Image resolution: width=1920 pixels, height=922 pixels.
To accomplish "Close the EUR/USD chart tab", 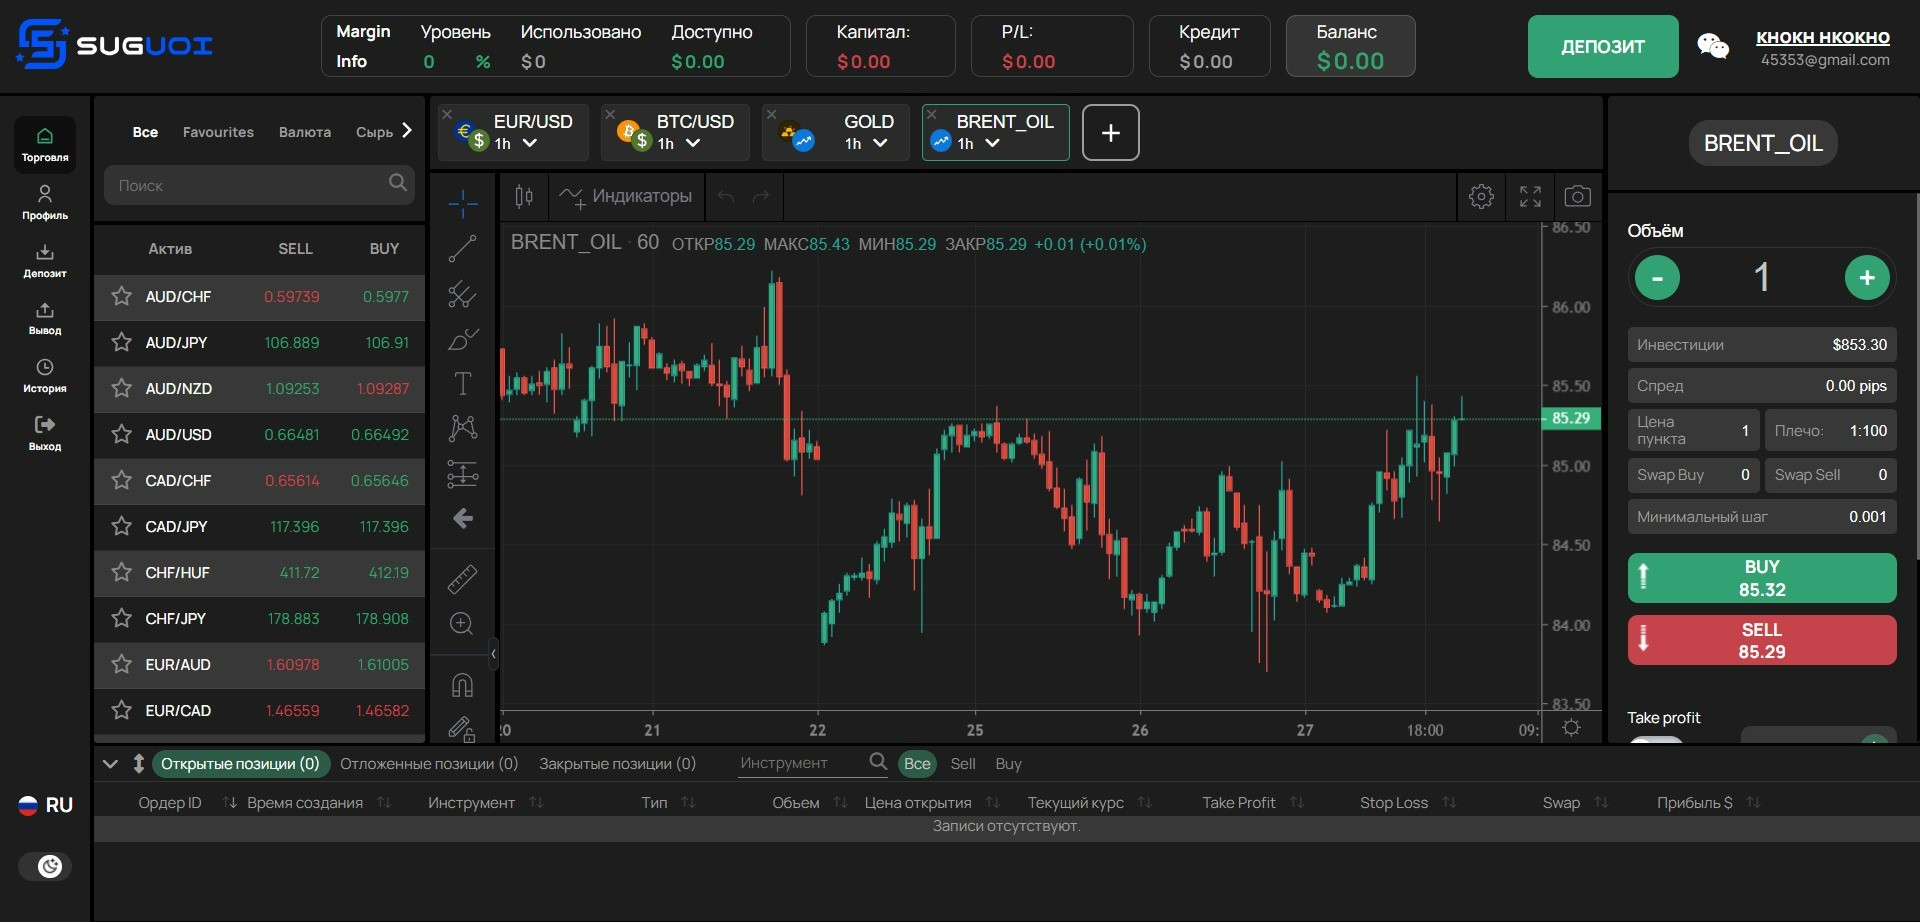I will [x=447, y=114].
